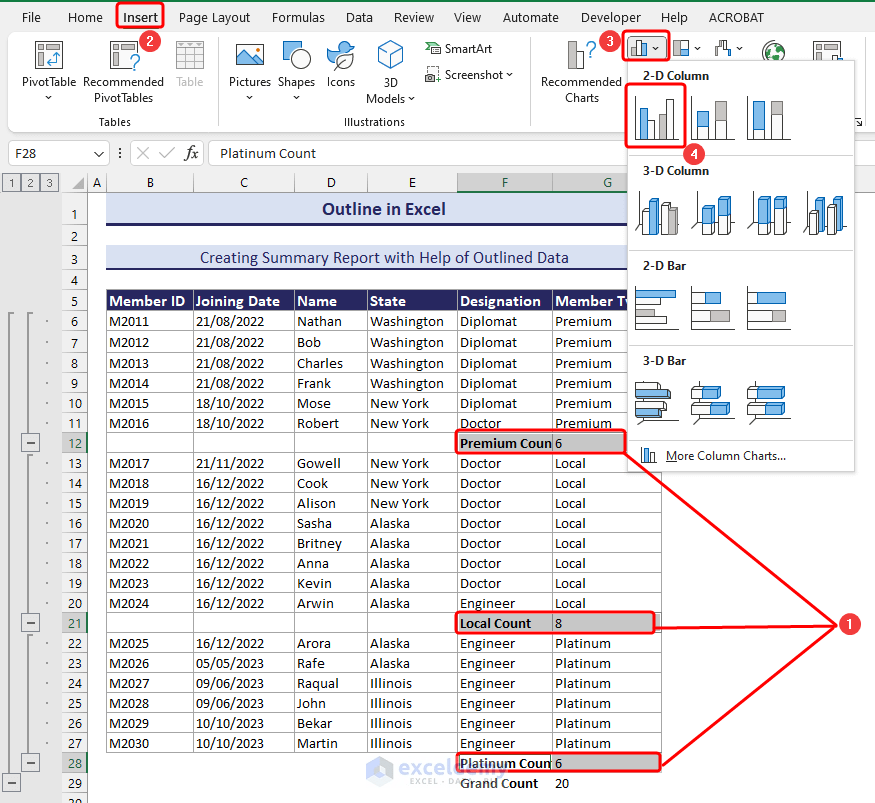
Task: Select the Clustered Column chart type
Action: tap(655, 116)
